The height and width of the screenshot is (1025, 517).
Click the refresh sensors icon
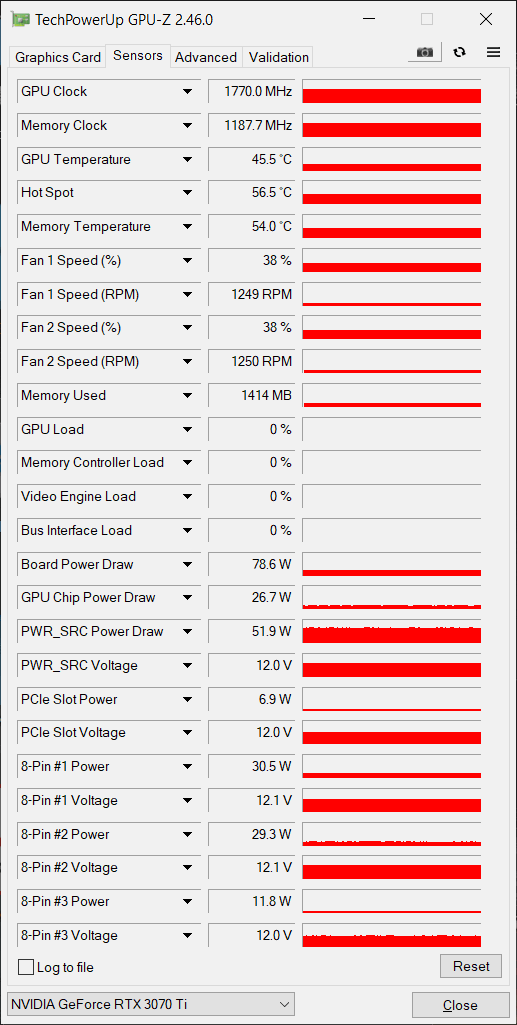point(459,52)
